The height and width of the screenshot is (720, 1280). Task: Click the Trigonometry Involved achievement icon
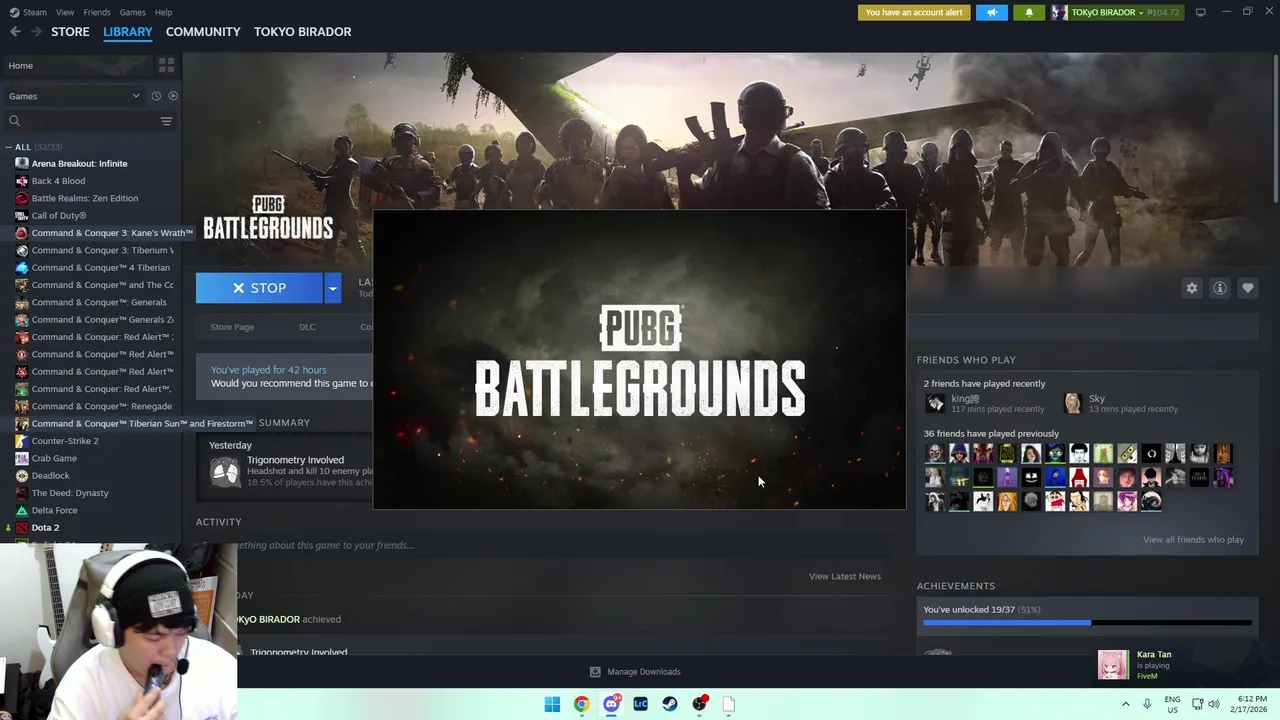tap(226, 471)
